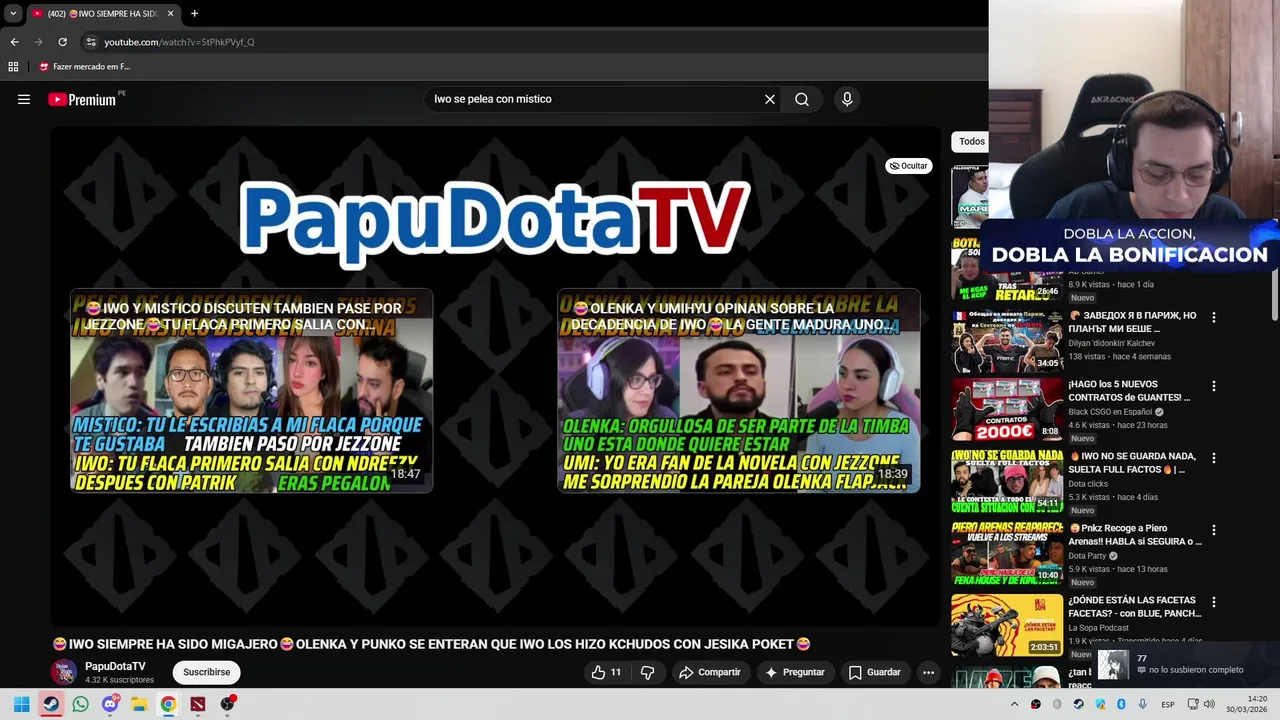Screen dimensions: 1280x720
Task: Run search with magnifying glass button
Action: point(802,99)
